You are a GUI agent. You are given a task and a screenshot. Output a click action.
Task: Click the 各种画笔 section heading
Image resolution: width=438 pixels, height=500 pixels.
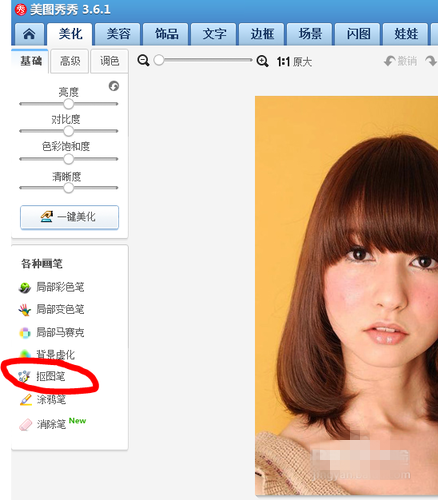42,264
